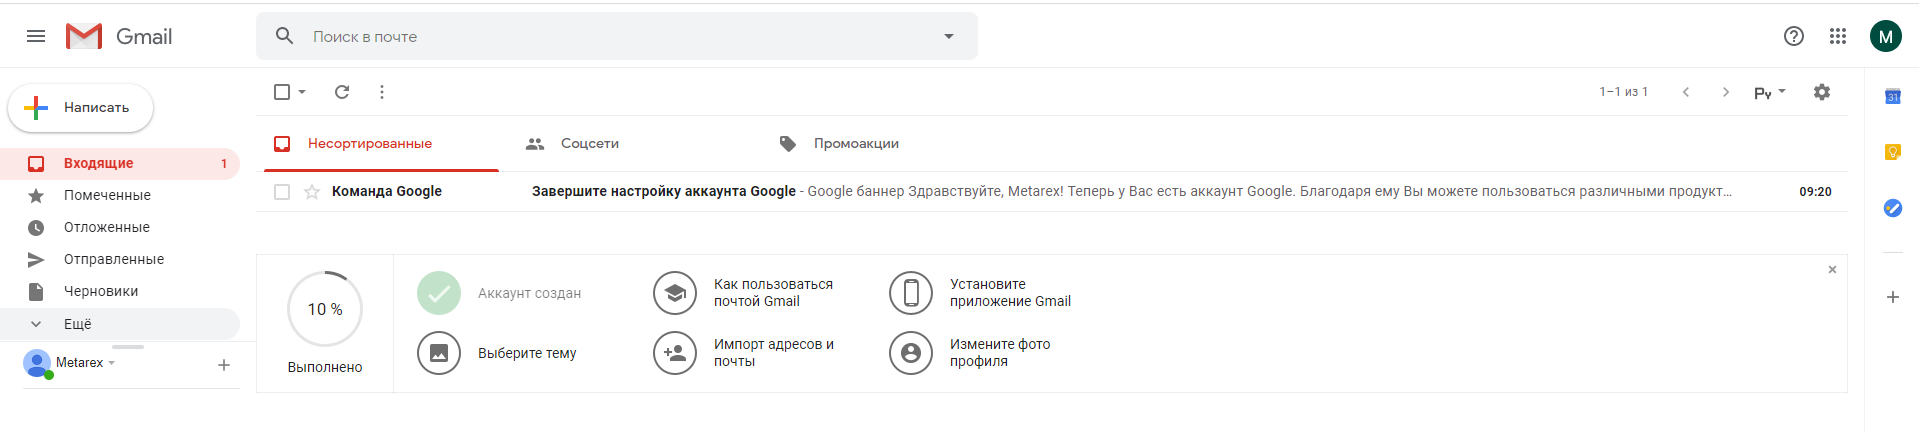Viewport: 1919px width, 433px height.
Task: Switch to the "Промоакции" tab
Action: tap(856, 144)
